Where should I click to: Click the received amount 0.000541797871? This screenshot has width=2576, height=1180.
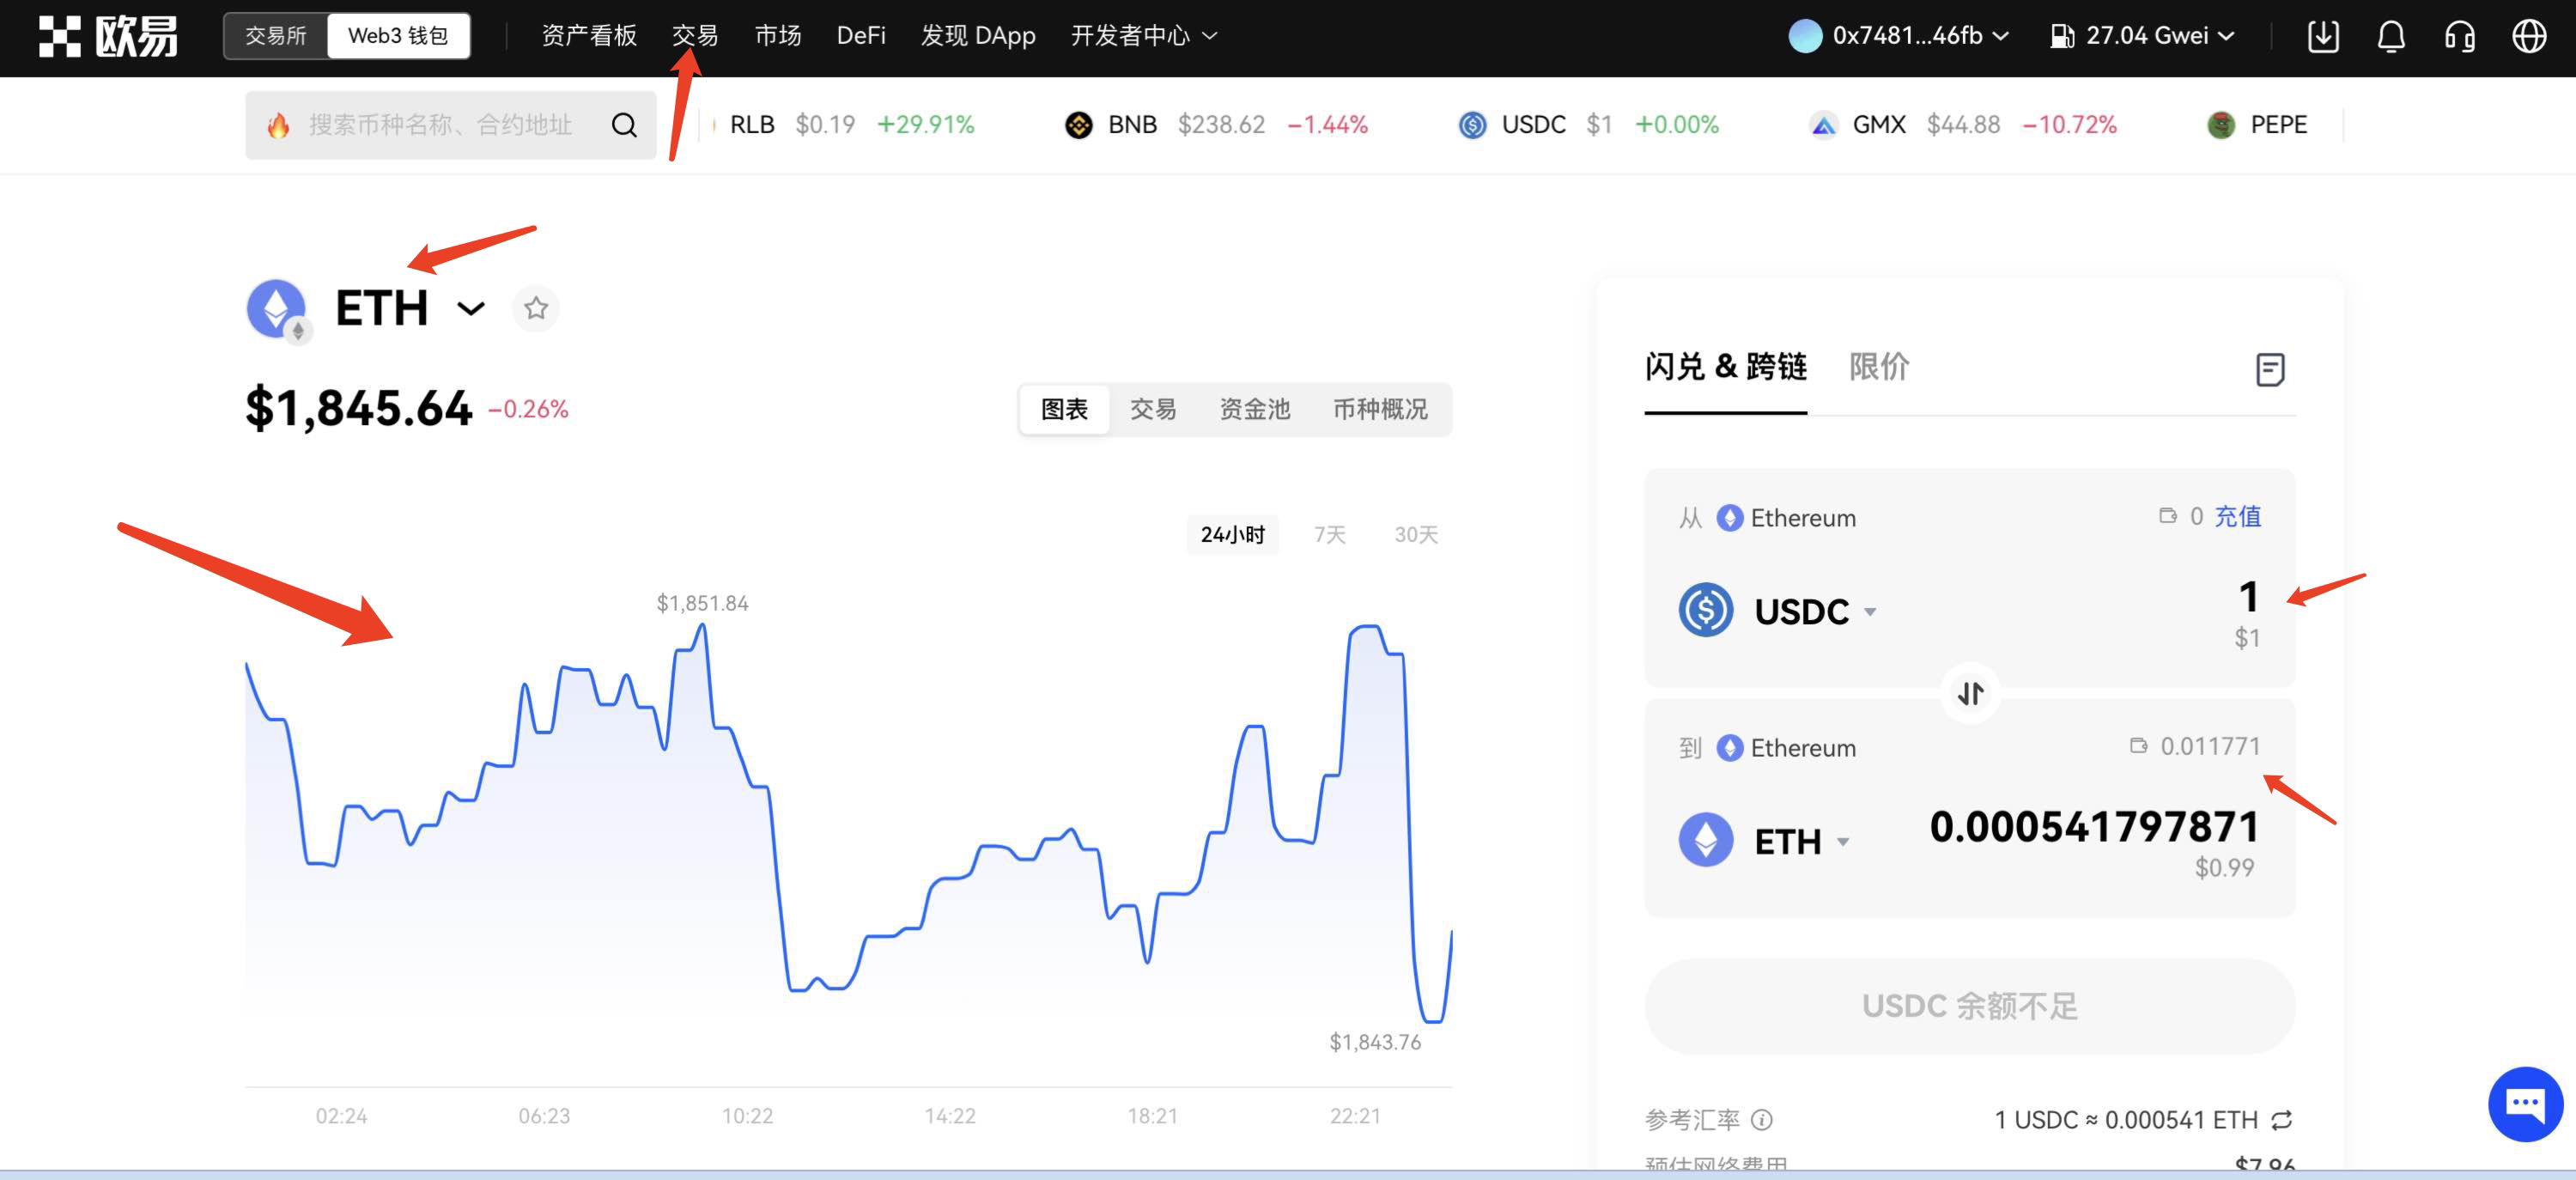[x=2094, y=827]
